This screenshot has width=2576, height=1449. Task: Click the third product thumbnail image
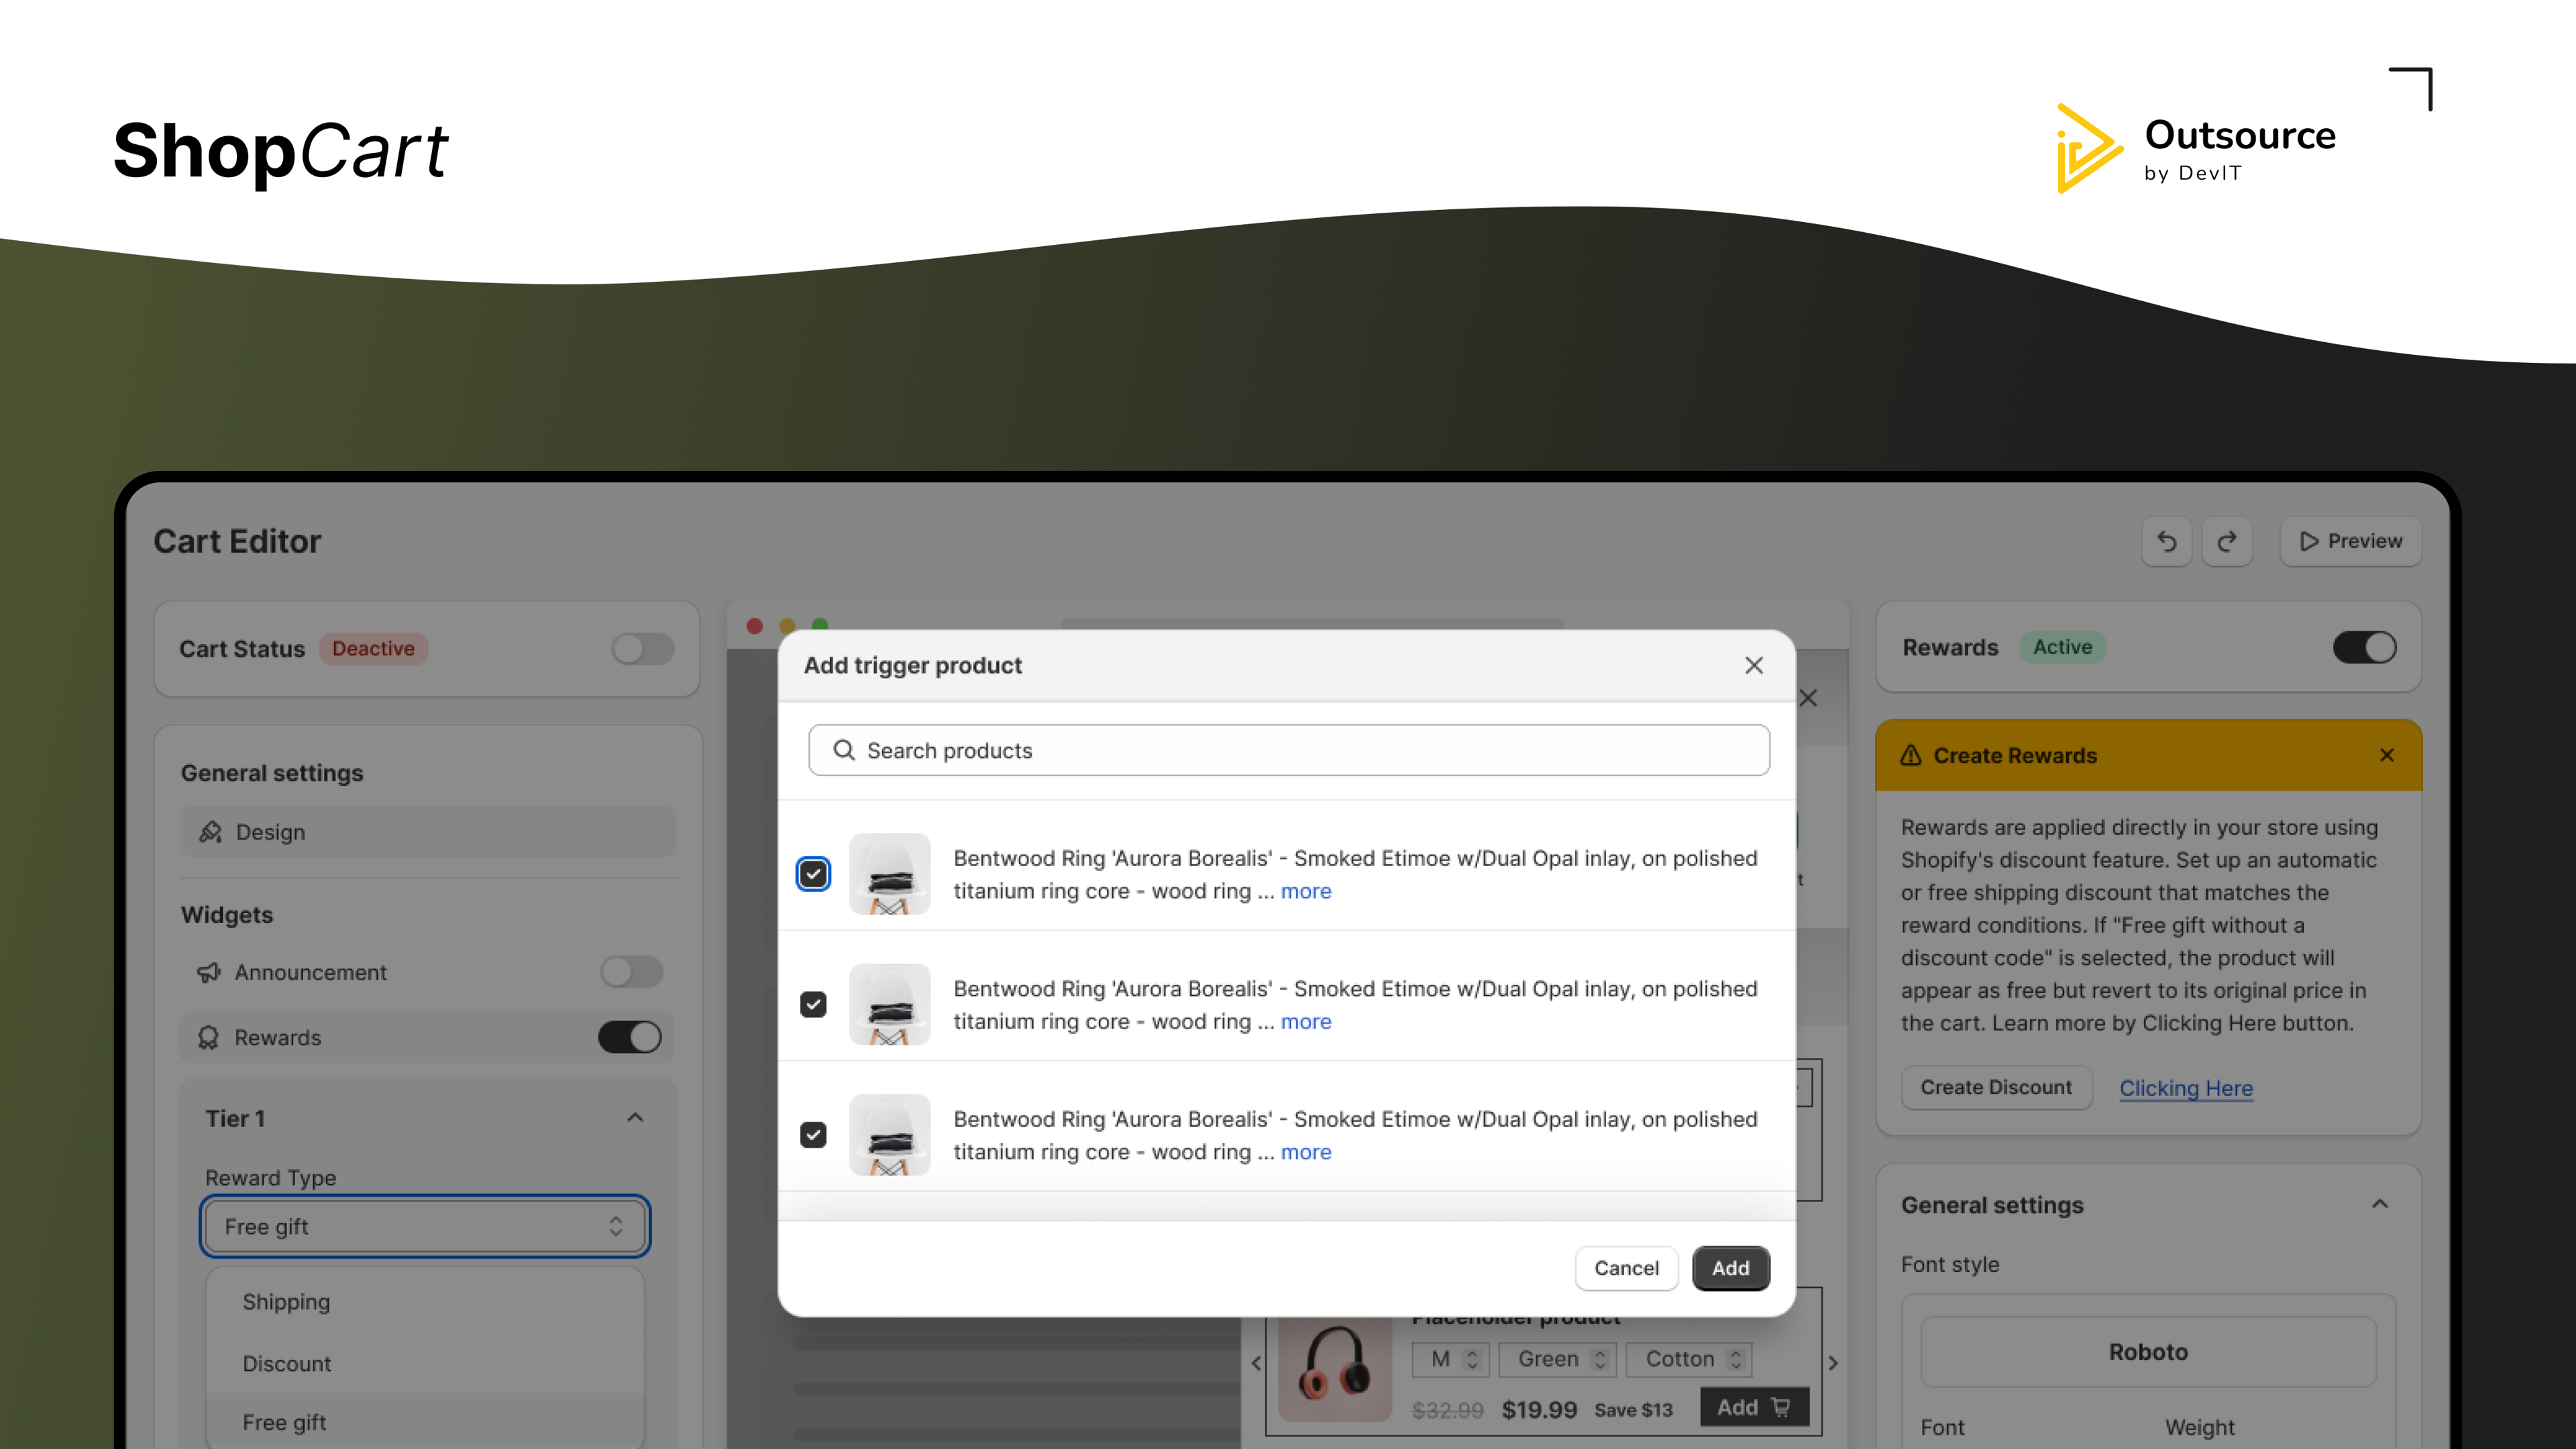point(889,1134)
